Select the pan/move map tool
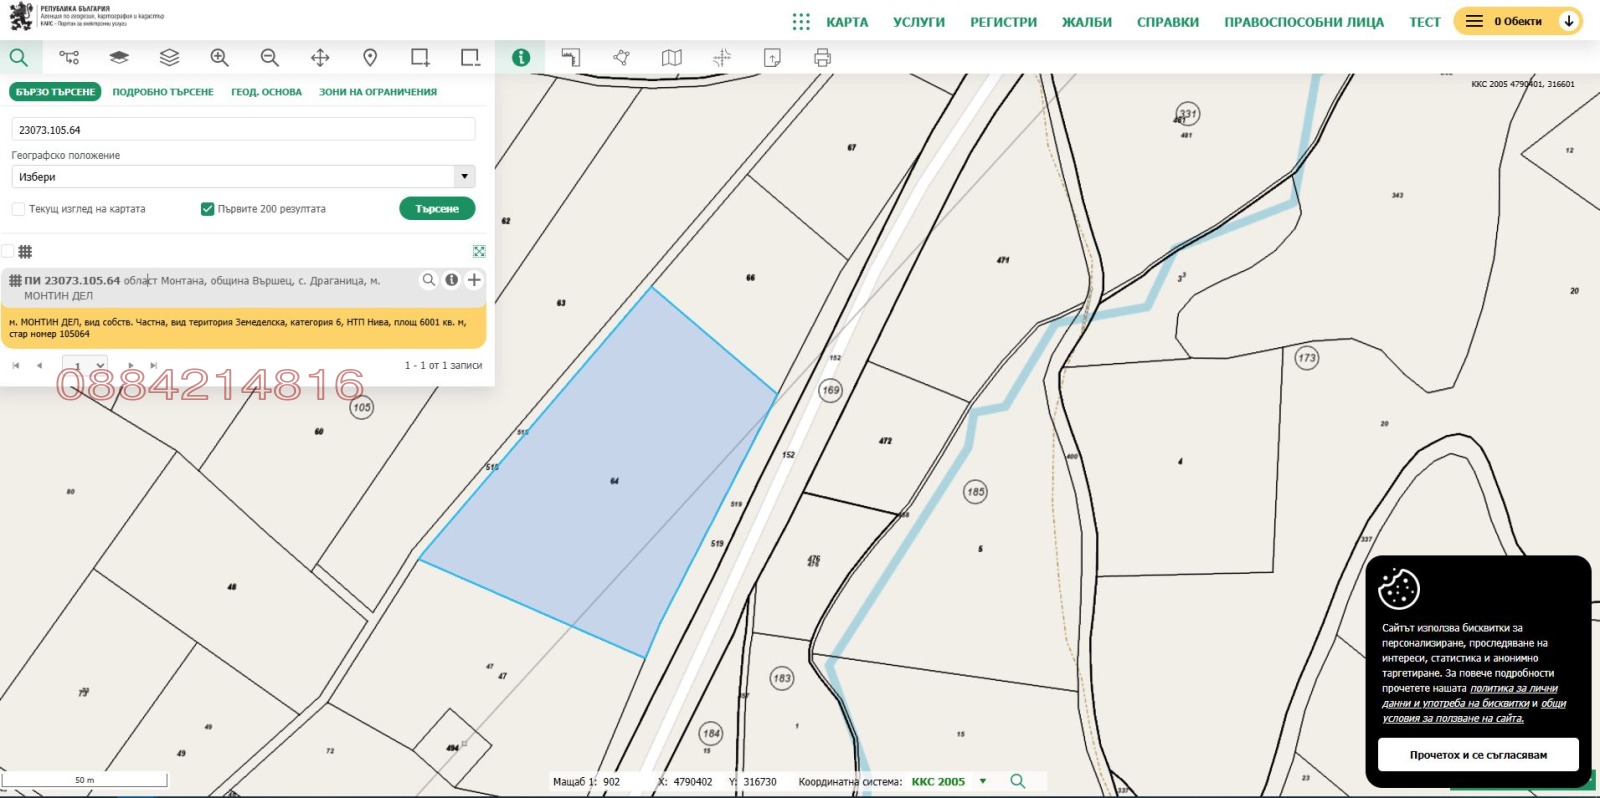This screenshot has height=798, width=1600. click(320, 58)
